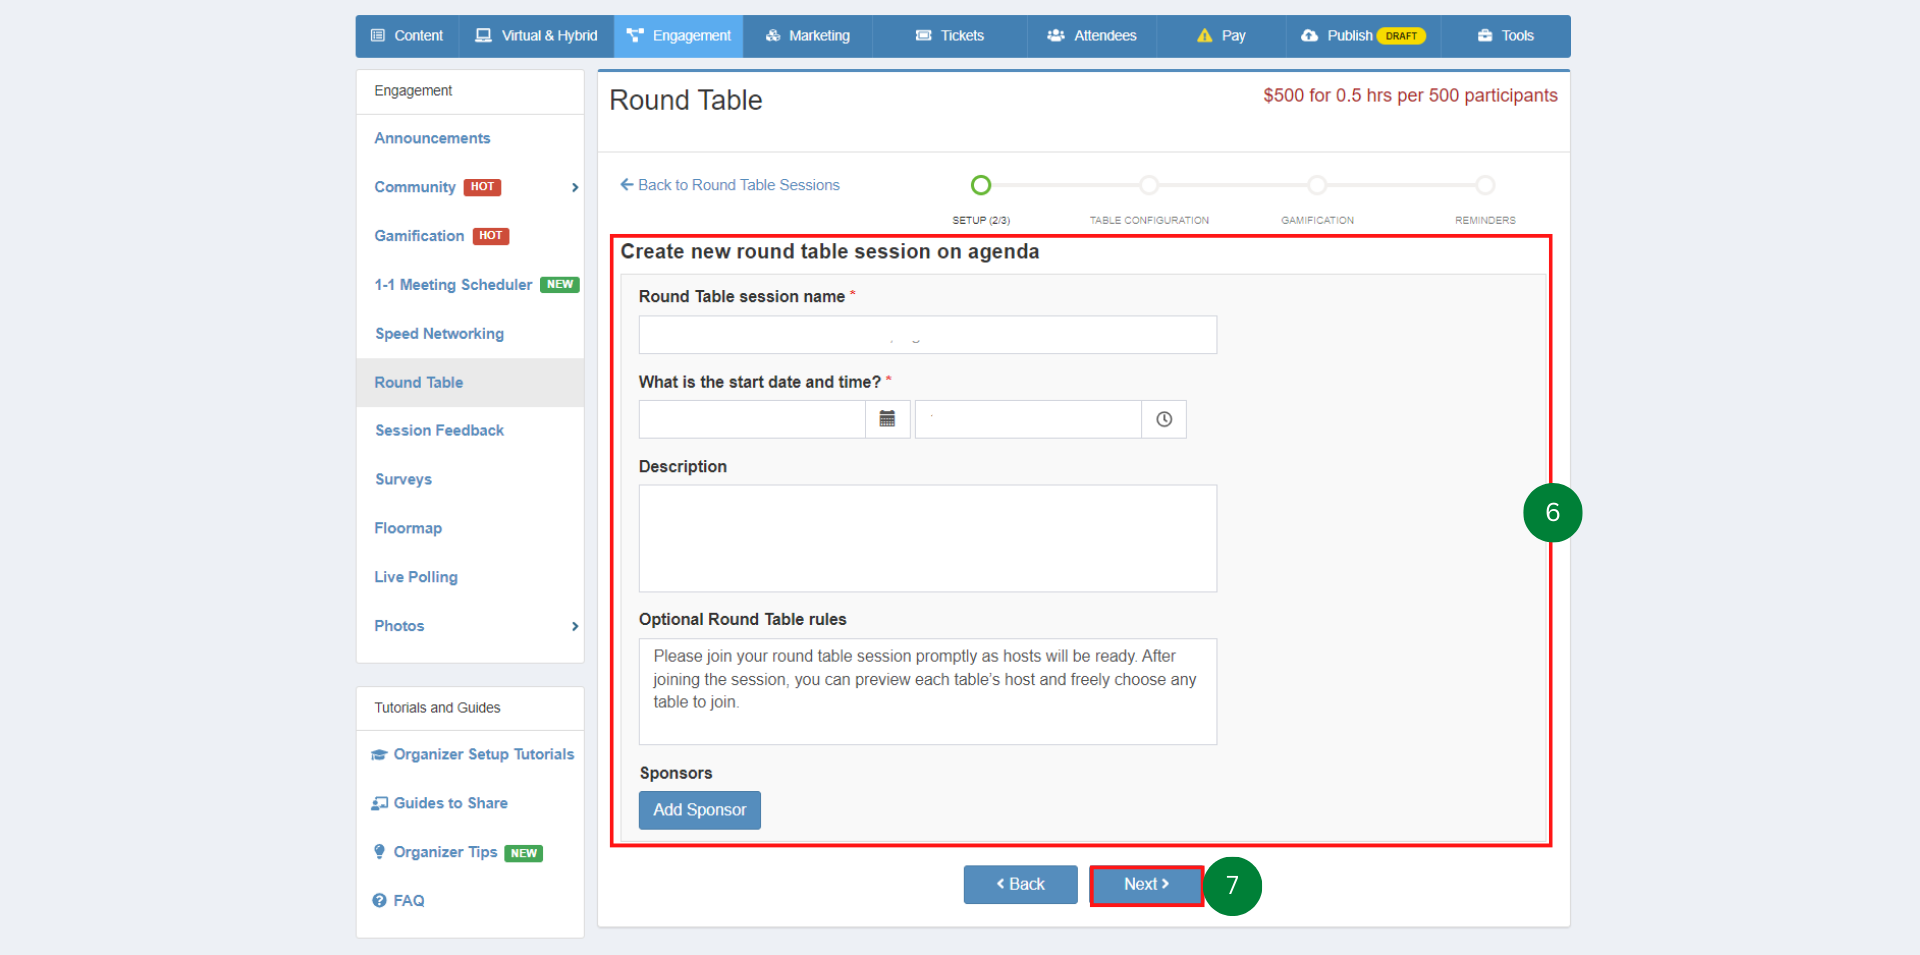Open the clock time picker icon
Viewport: 1920px width, 955px height.
tap(1163, 419)
